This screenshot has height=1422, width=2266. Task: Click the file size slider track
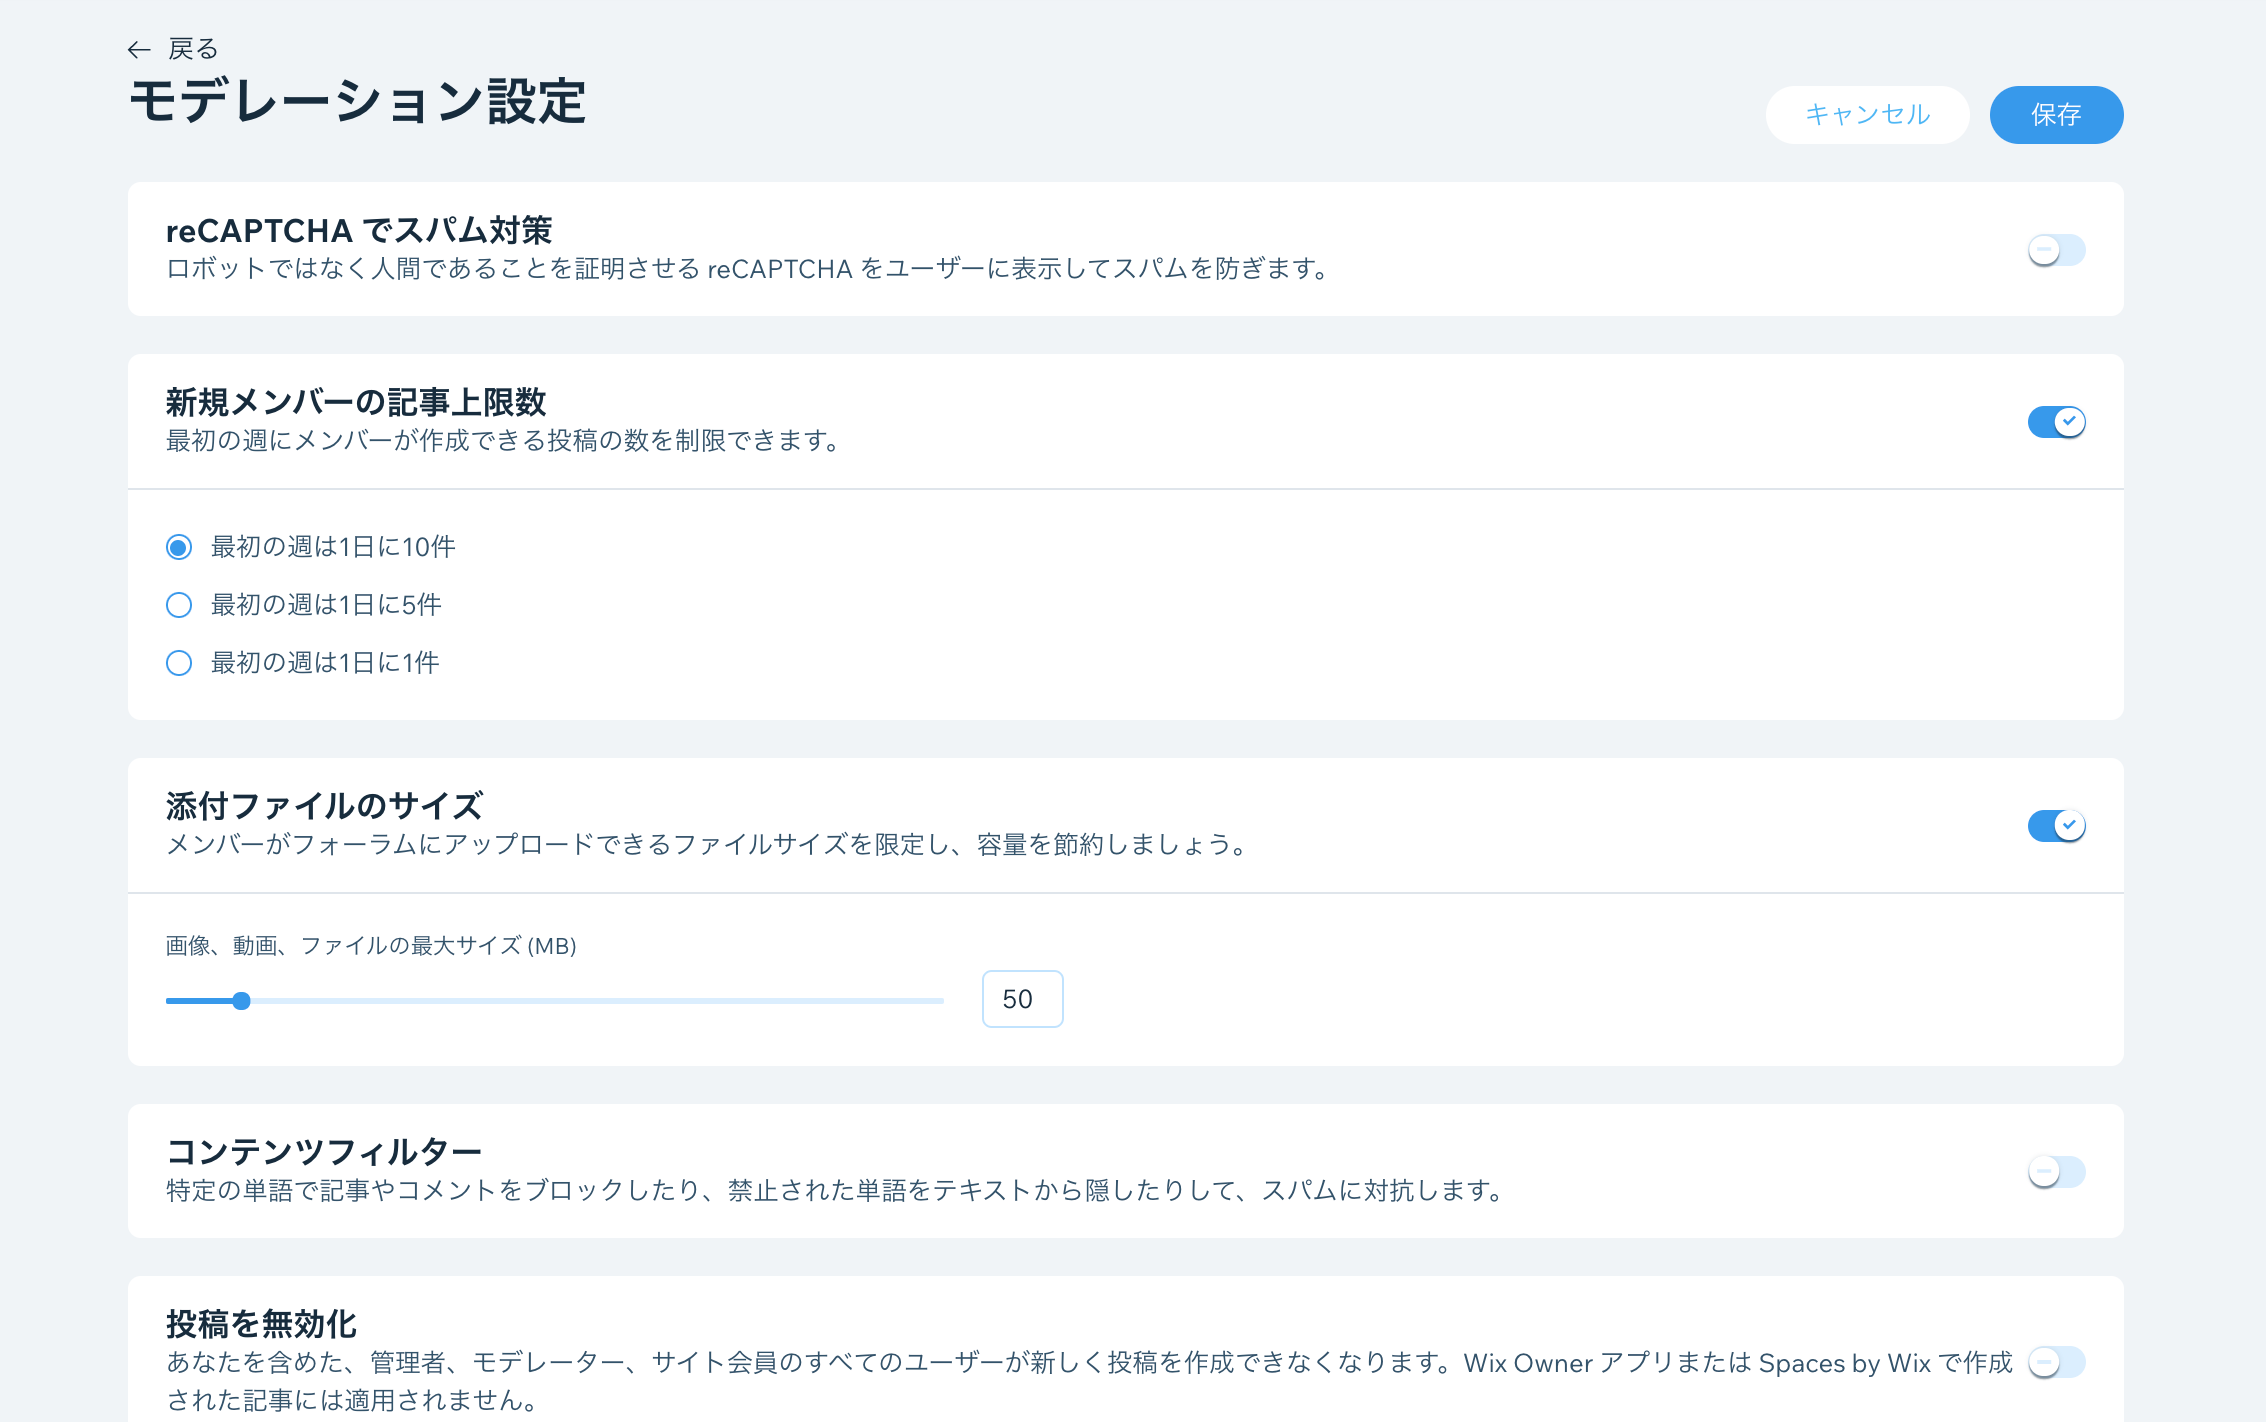(x=555, y=1000)
